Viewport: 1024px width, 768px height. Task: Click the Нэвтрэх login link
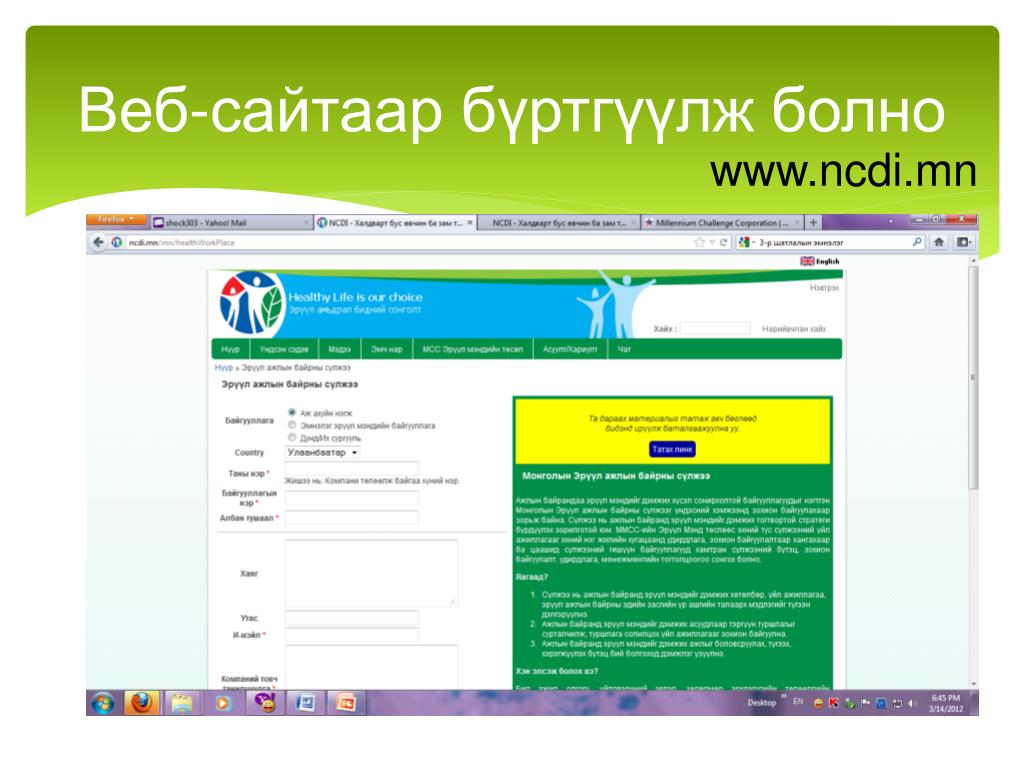[x=824, y=287]
